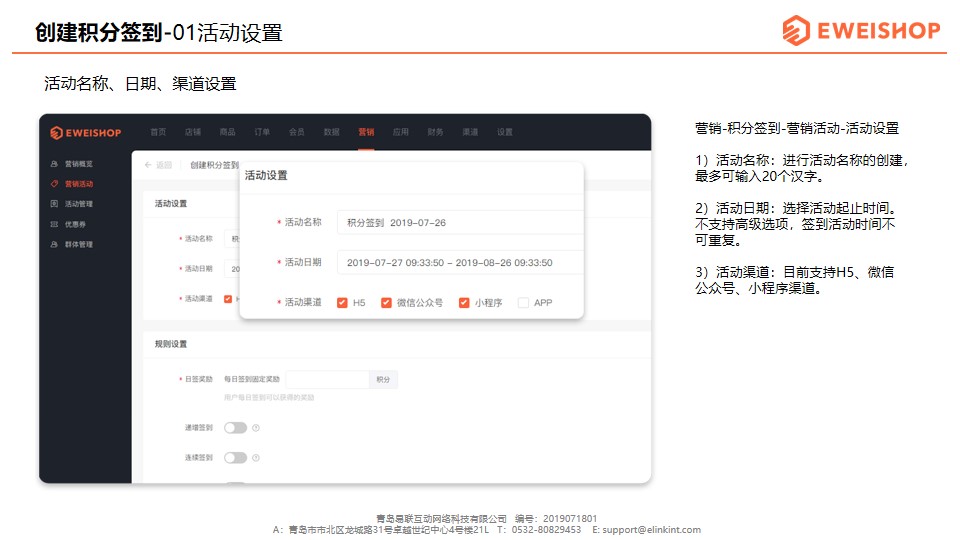This screenshot has width=960, height=540.
Task: Click the text 营销-积分签到-营销活动-活动设置
Action: point(797,129)
